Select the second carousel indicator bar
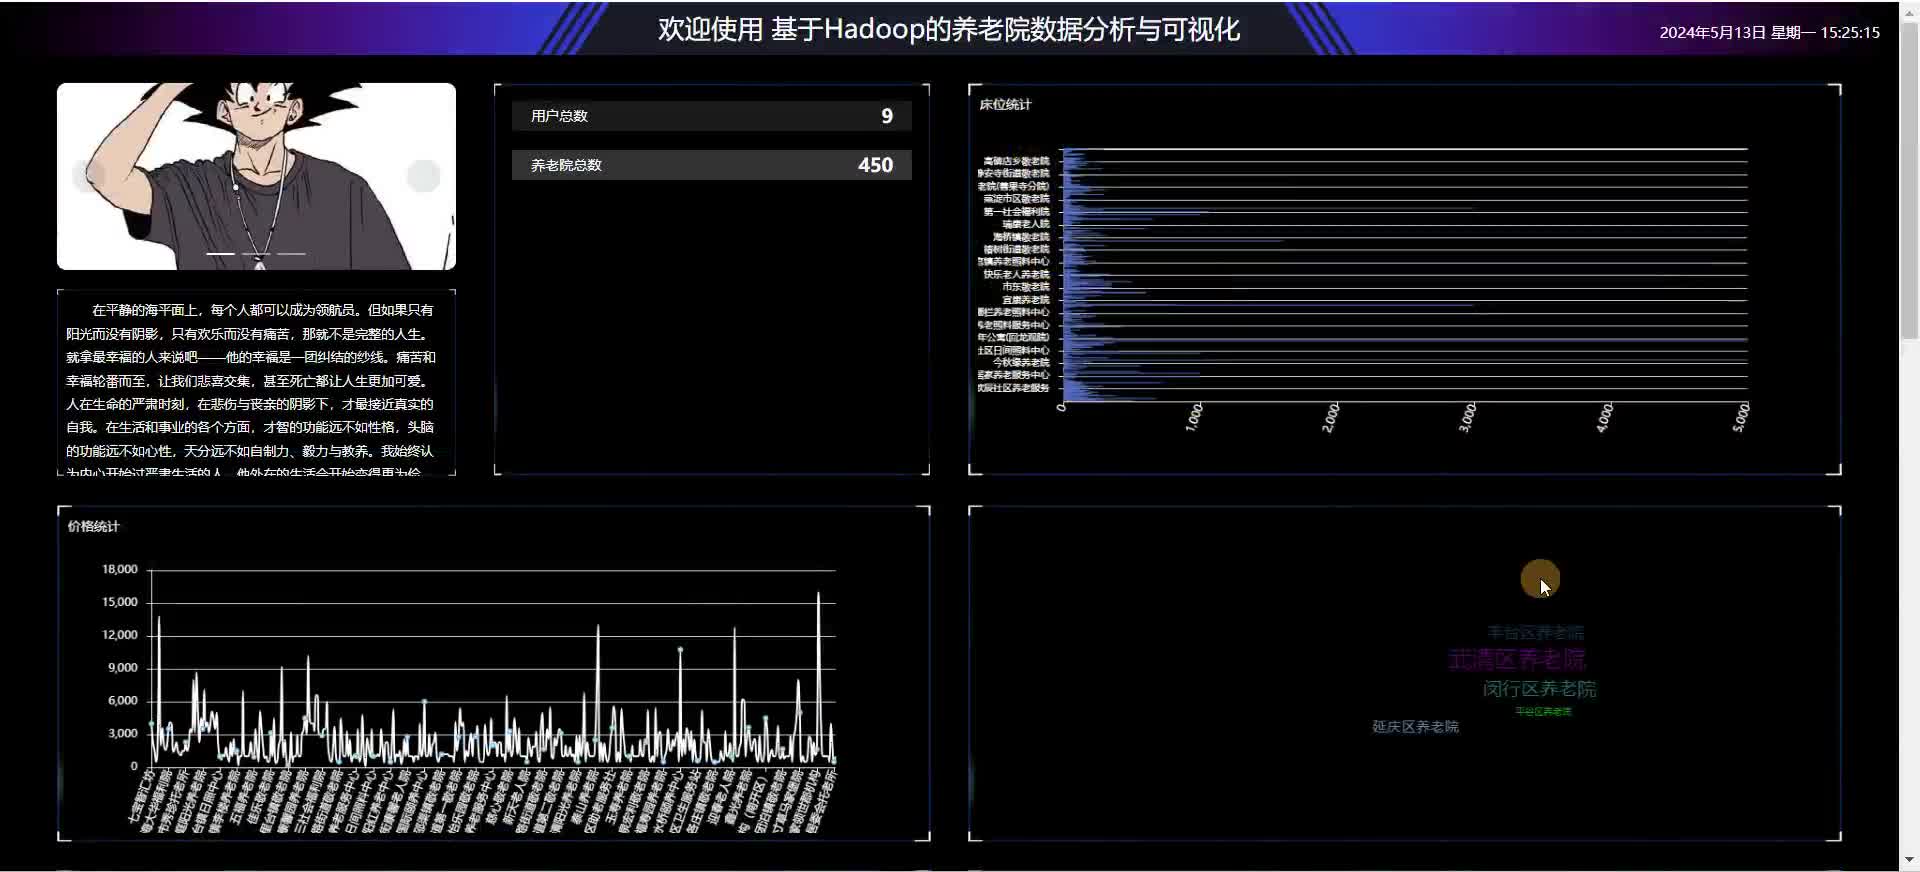Viewport: 1920px width, 872px height. pos(256,254)
